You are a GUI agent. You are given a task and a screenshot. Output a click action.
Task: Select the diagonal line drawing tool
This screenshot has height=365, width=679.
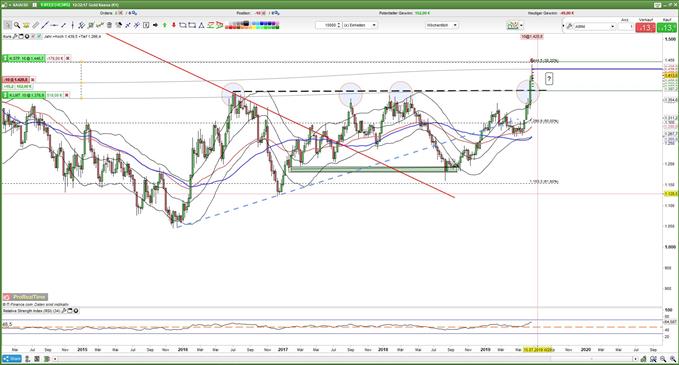click(45, 25)
